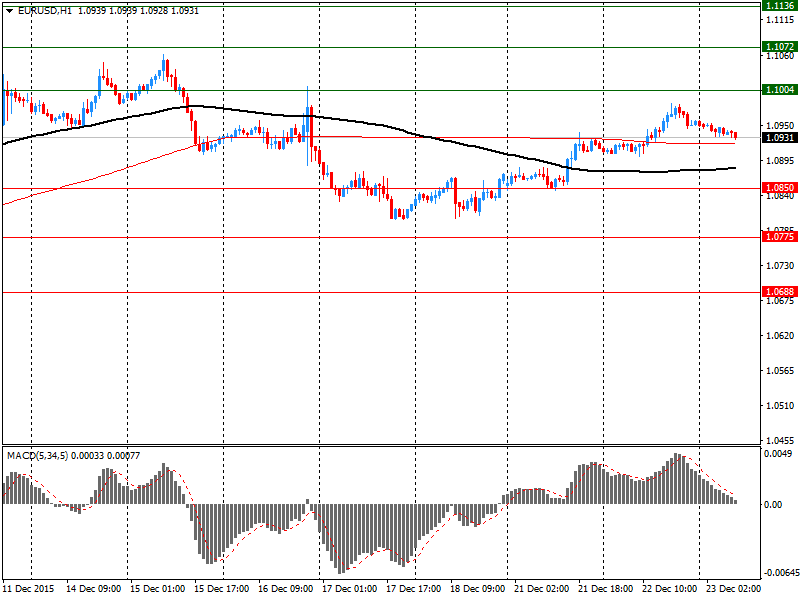Image resolution: width=800 pixels, height=600 pixels.
Task: Click the 1.0565 price scale value
Action: 780,371
